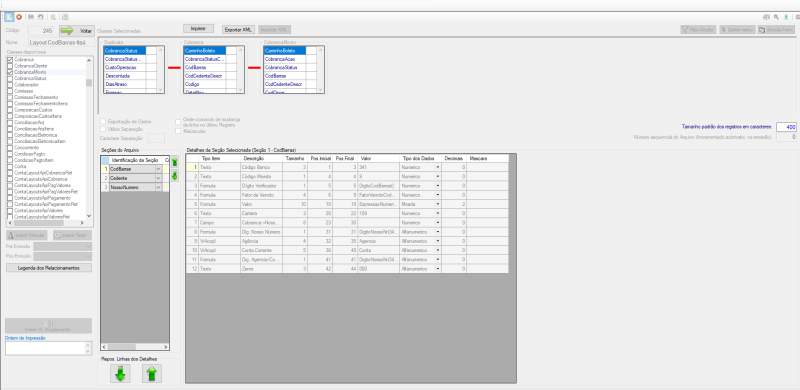Click the big green down arrow under Repos. Linhas
This screenshot has height=390, width=800.
pyautogui.click(x=120, y=373)
